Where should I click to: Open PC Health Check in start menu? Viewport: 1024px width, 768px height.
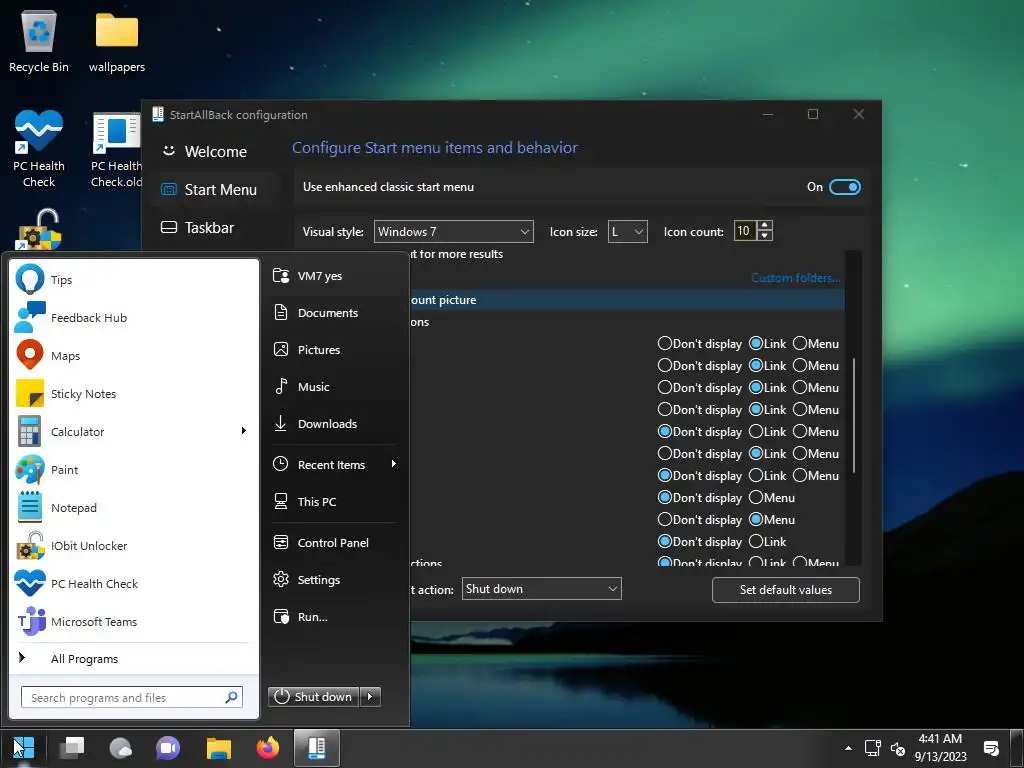[133, 583]
